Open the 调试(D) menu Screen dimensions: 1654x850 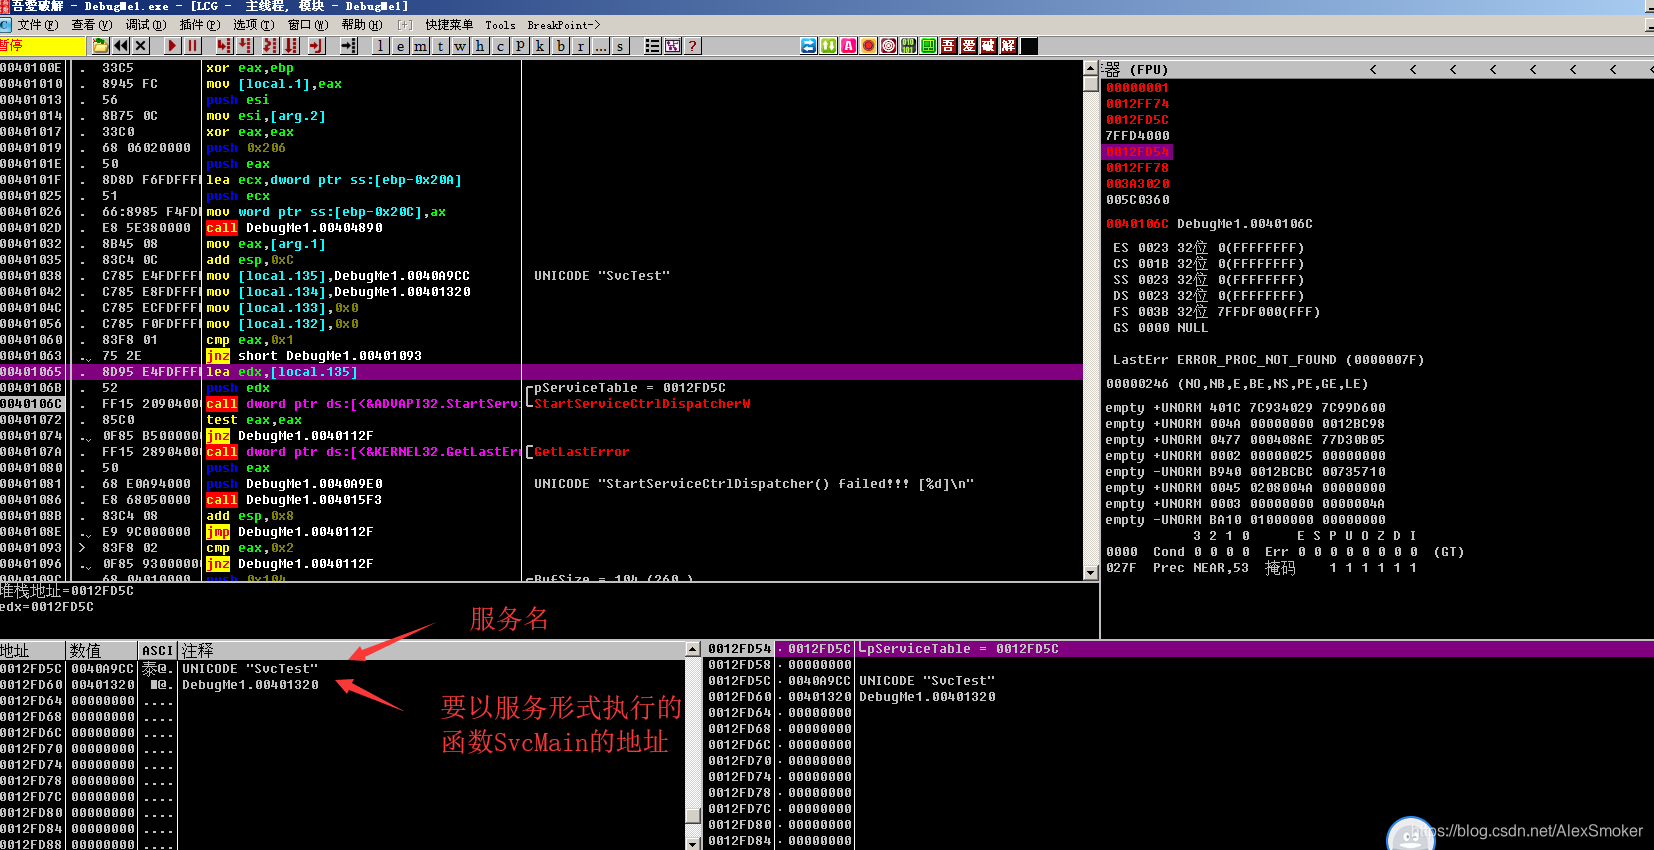coord(146,25)
